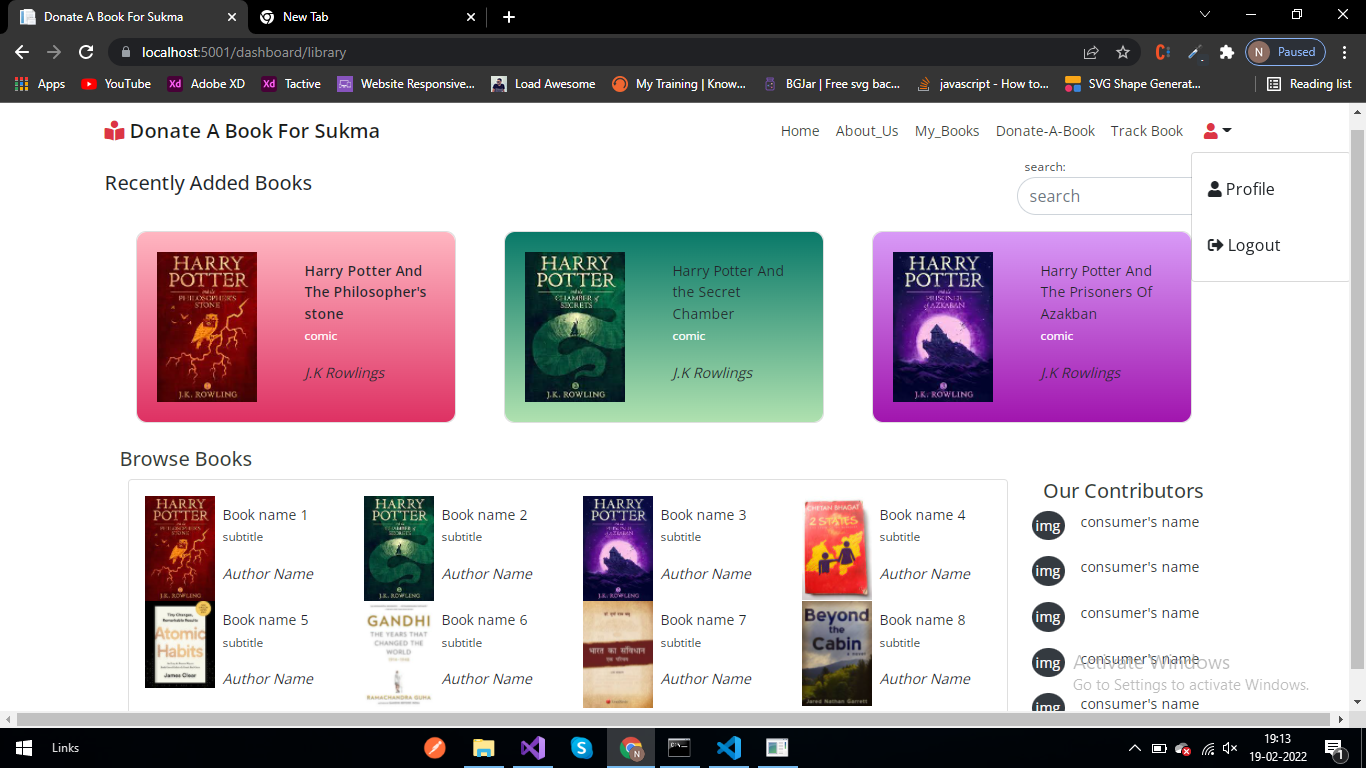
Task: Focus the book search field
Action: tap(1105, 196)
